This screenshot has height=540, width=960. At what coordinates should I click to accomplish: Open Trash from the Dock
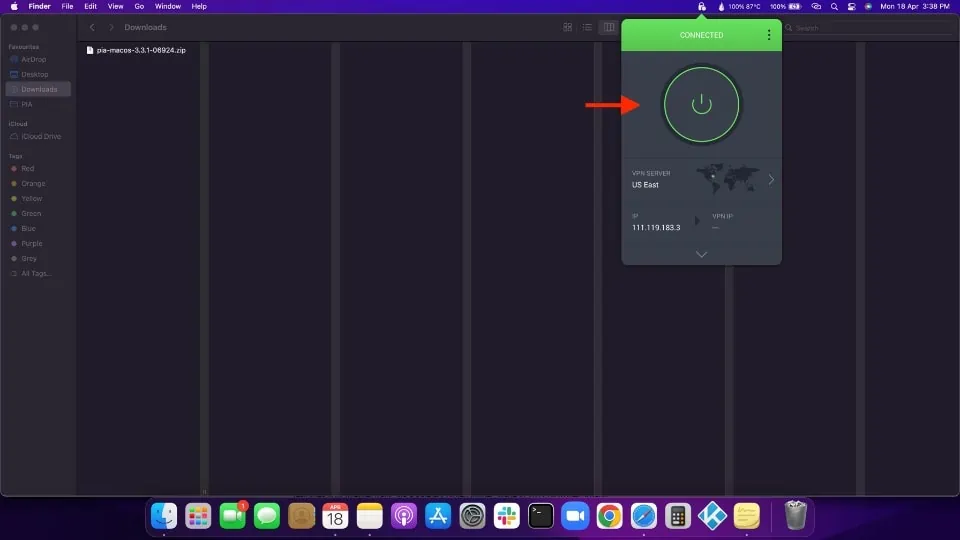pyautogui.click(x=795, y=515)
